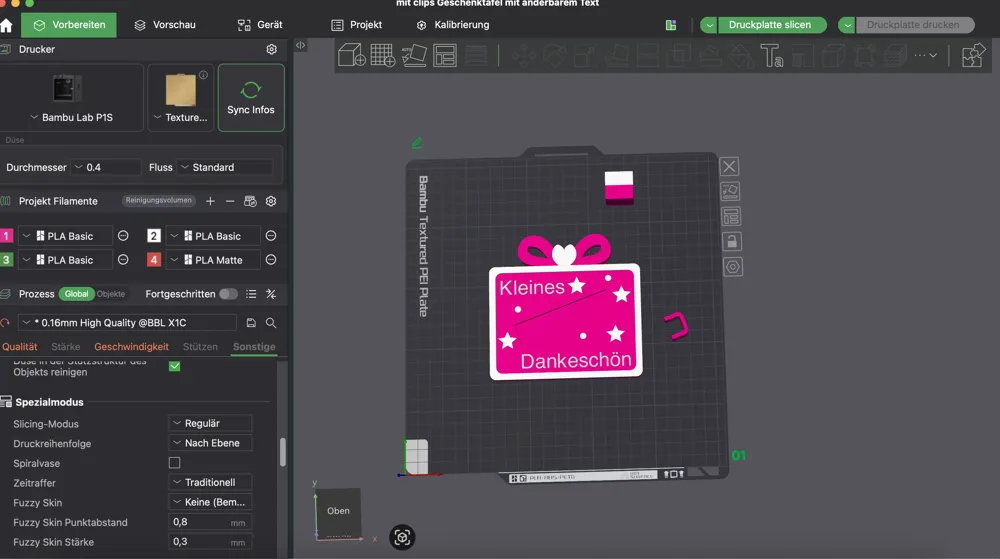Close plate with X icon
The width and height of the screenshot is (1000, 559).
point(730,166)
